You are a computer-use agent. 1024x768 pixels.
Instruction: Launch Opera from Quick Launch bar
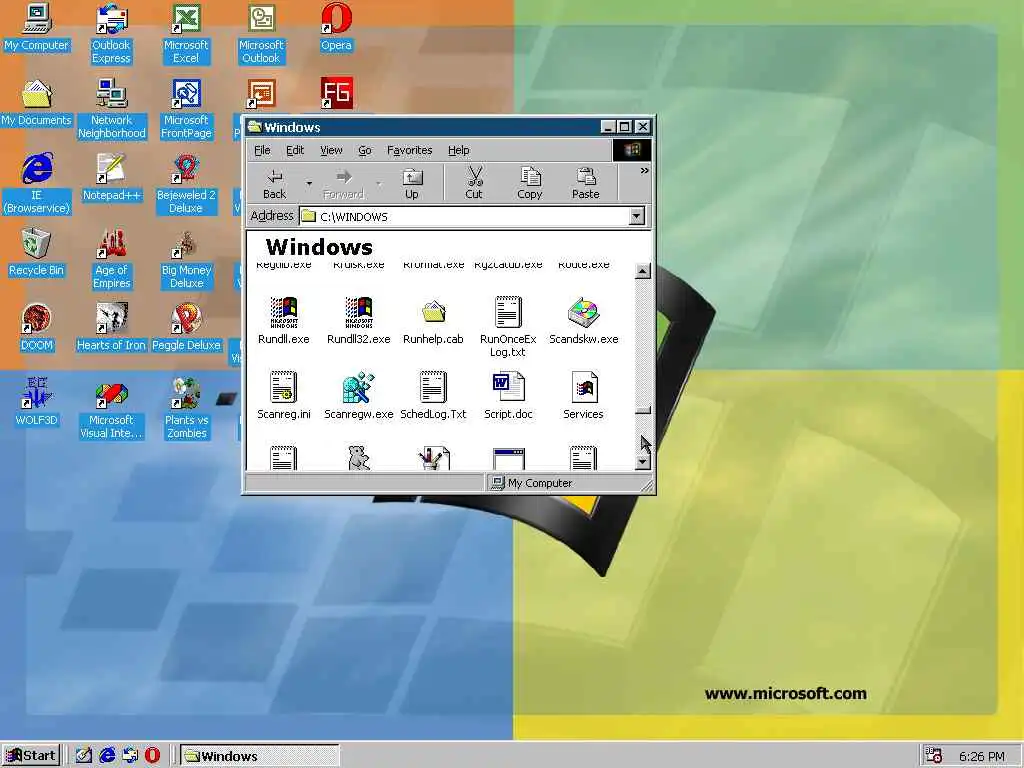click(x=152, y=756)
